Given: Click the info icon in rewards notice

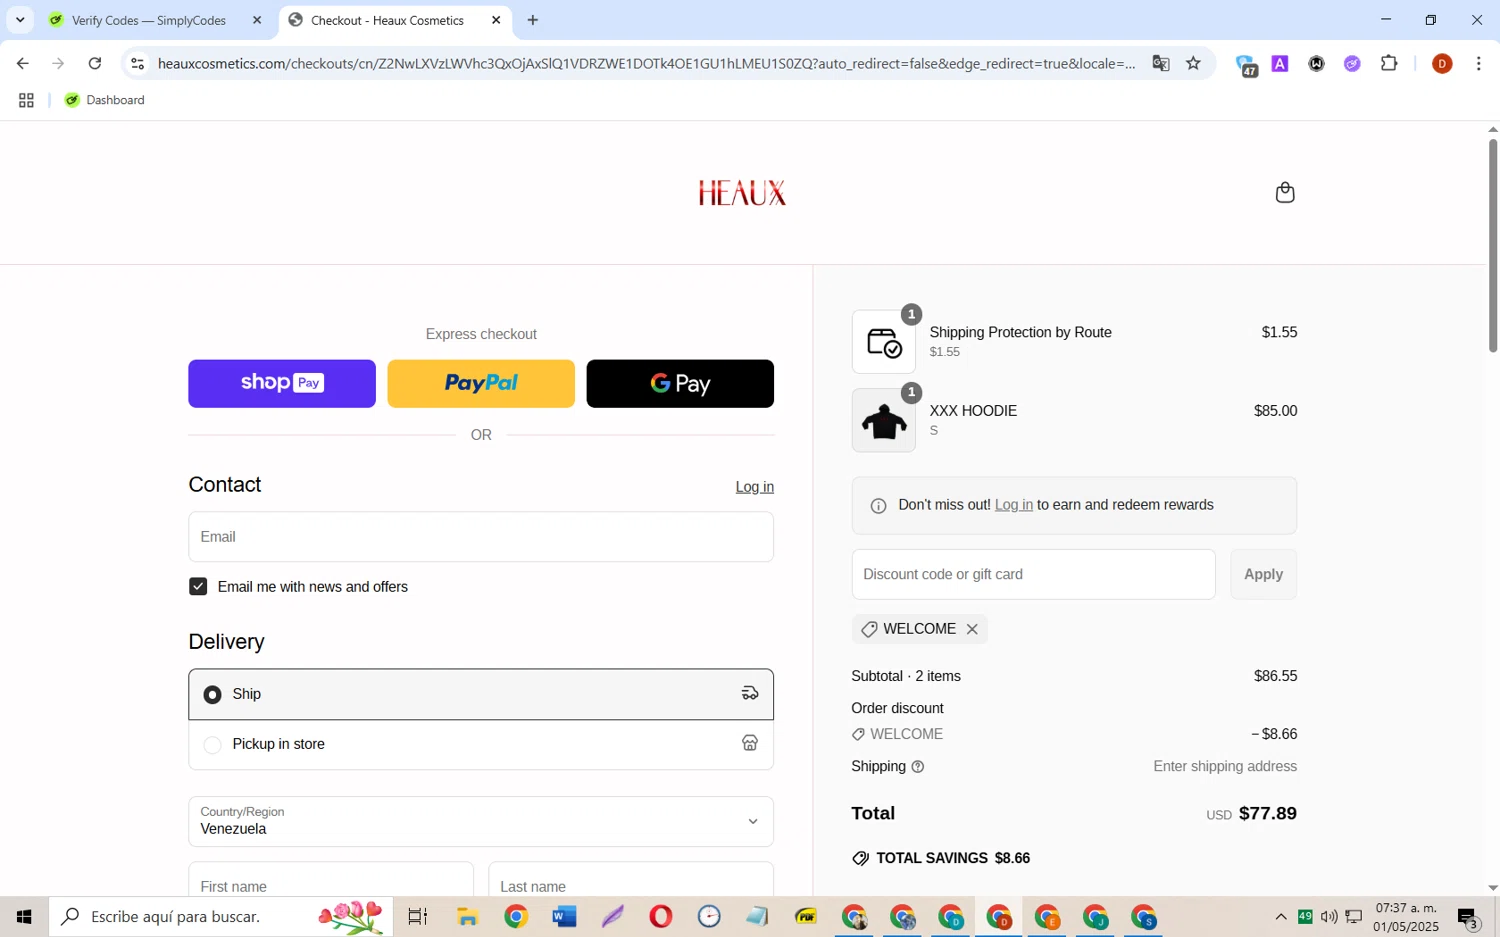Looking at the screenshot, I should (x=878, y=506).
